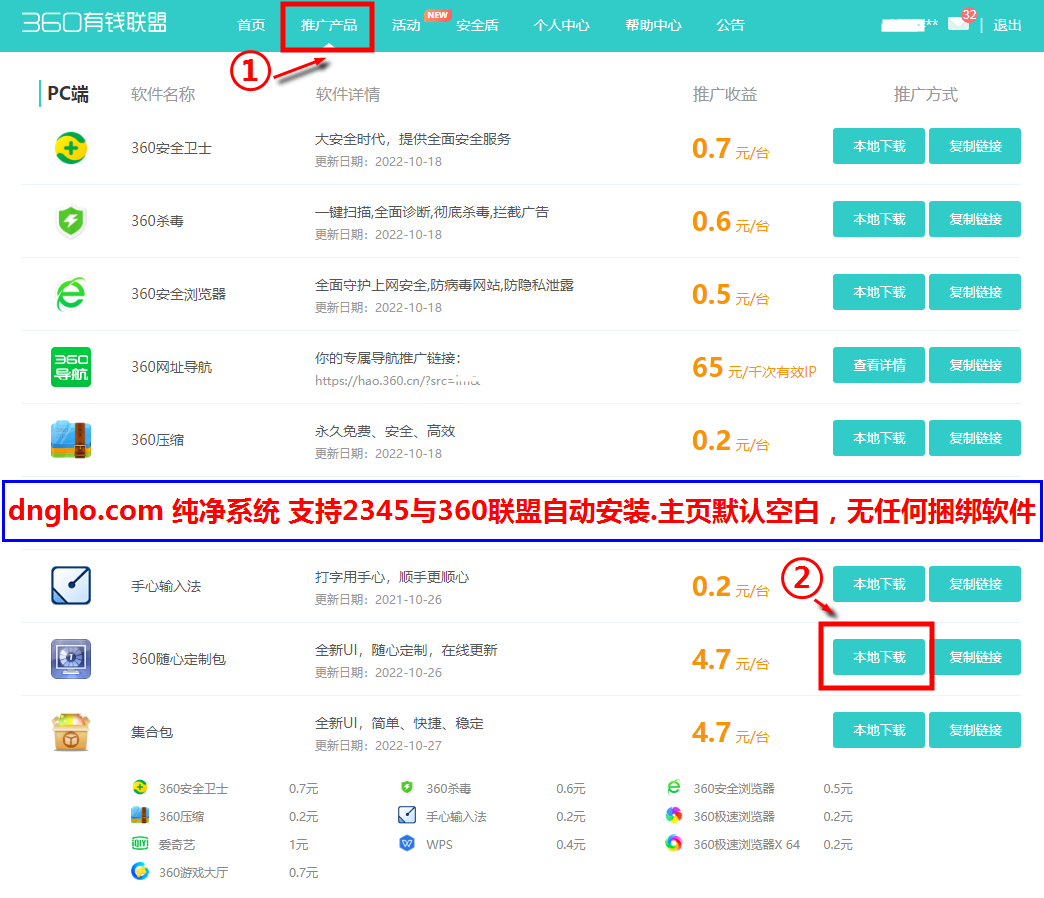Screen dimensions: 1044x898
Task: Click the 爱奇艺 icon in bundle list
Action: click(140, 843)
